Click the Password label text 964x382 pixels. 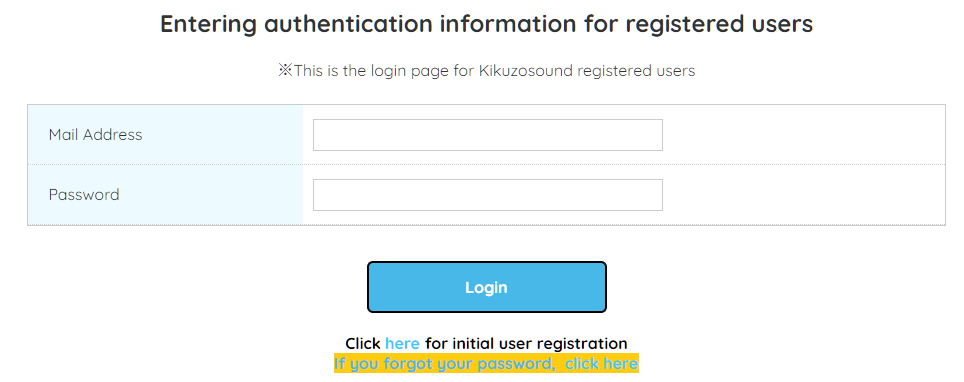pos(84,195)
